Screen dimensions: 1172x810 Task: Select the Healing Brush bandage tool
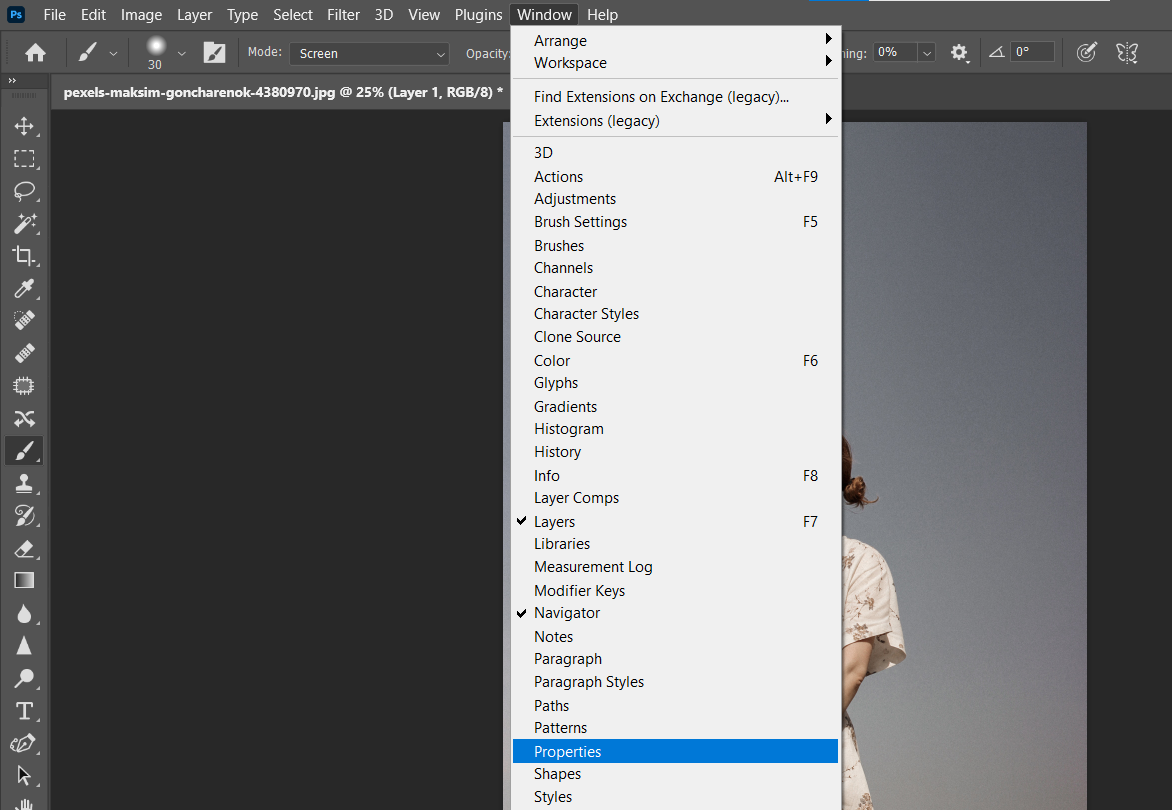(24, 353)
